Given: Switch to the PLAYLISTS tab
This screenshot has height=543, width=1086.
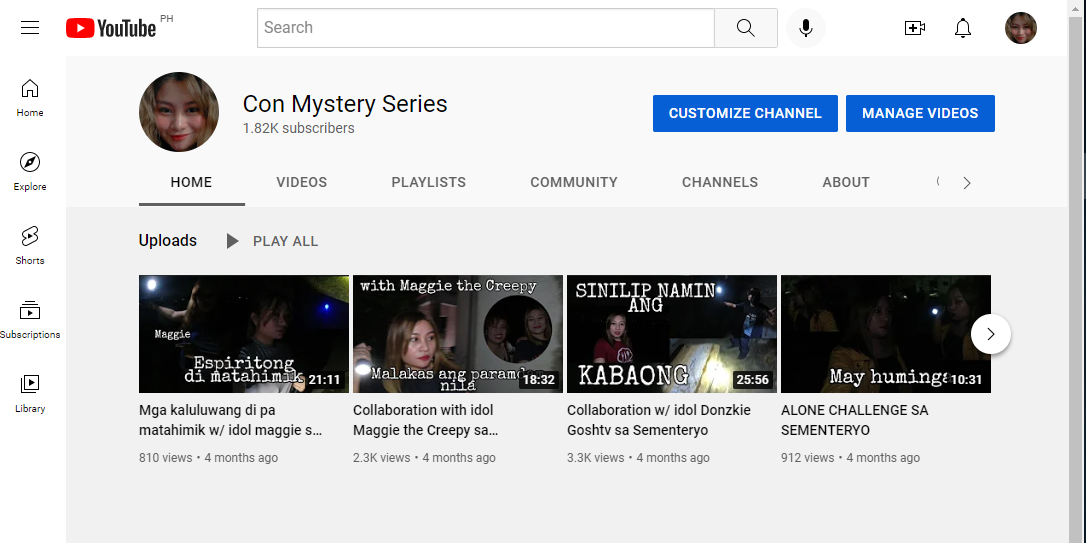Looking at the screenshot, I should click(x=428, y=182).
